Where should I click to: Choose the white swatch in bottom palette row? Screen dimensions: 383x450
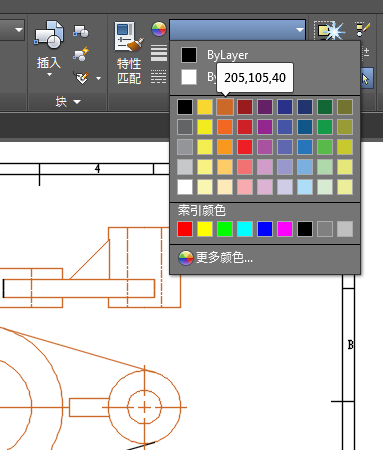185,187
